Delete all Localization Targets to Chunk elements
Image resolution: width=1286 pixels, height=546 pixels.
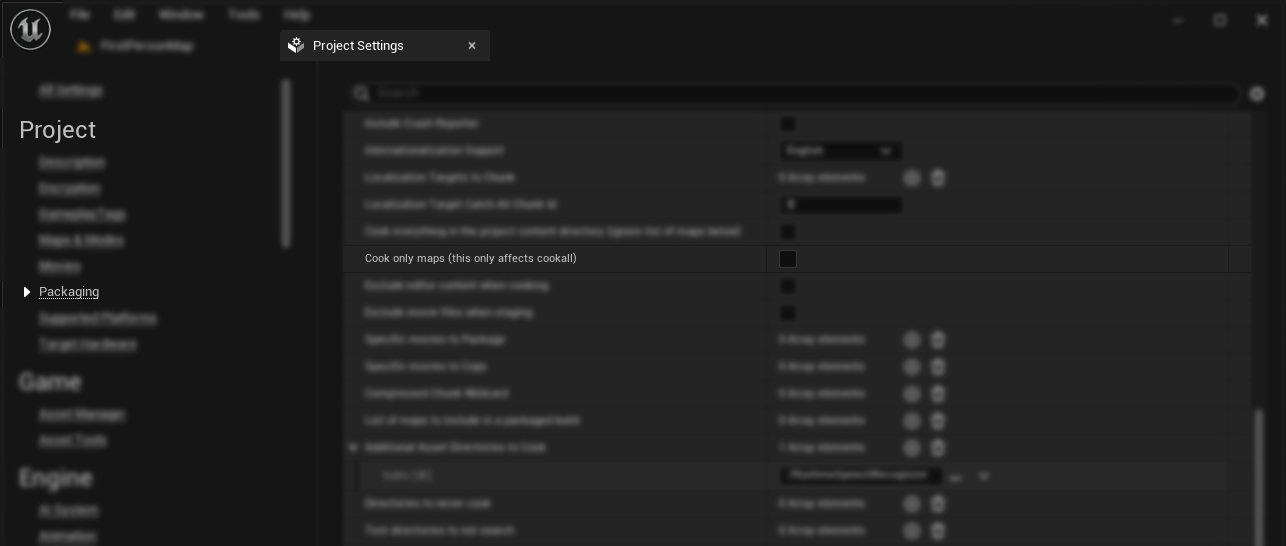(938, 178)
